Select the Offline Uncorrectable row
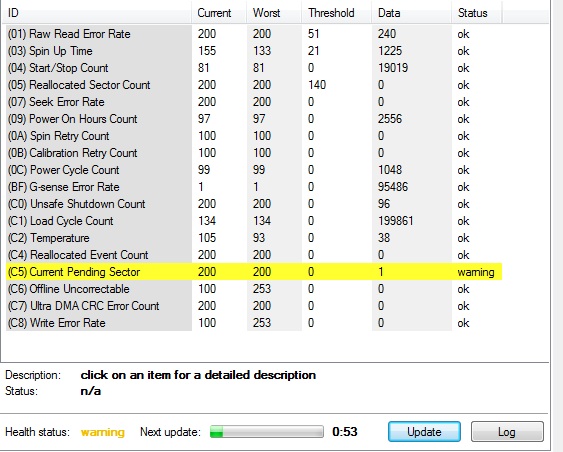Screen dimensions: 563x452 click(254, 289)
